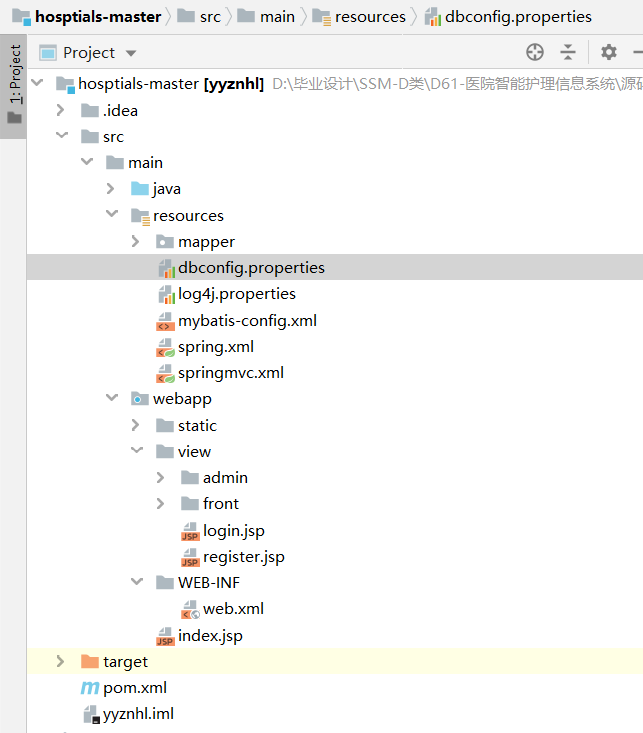Expand the target folder
This screenshot has width=643, height=733.
tap(61, 662)
